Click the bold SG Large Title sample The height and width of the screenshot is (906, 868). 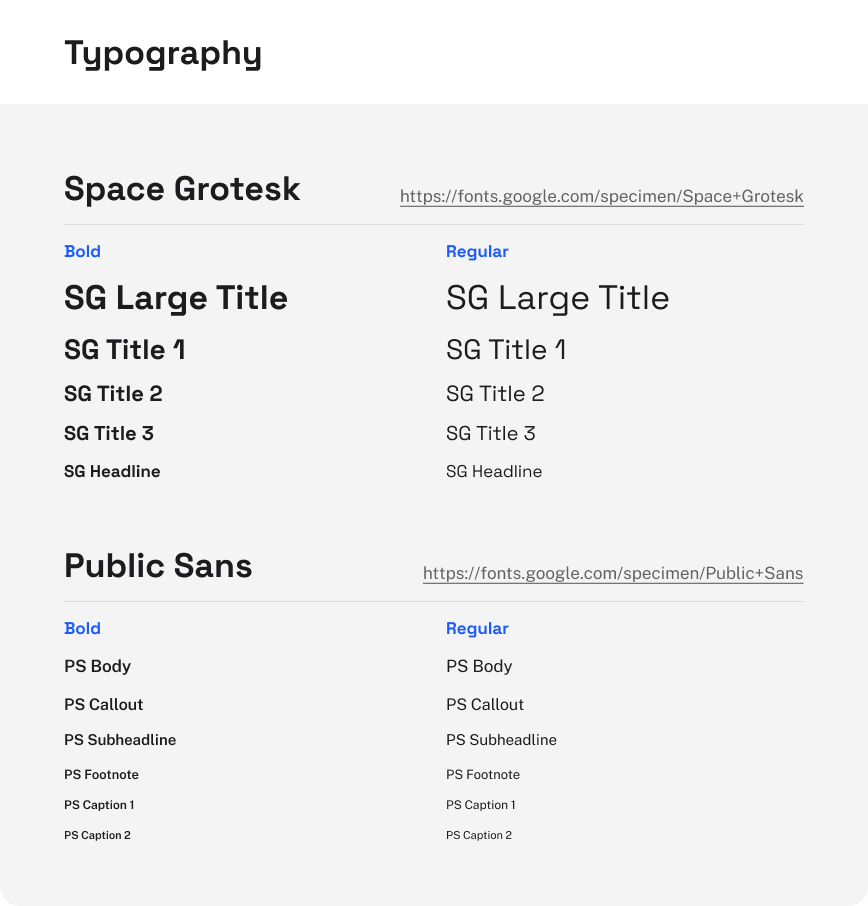point(176,298)
